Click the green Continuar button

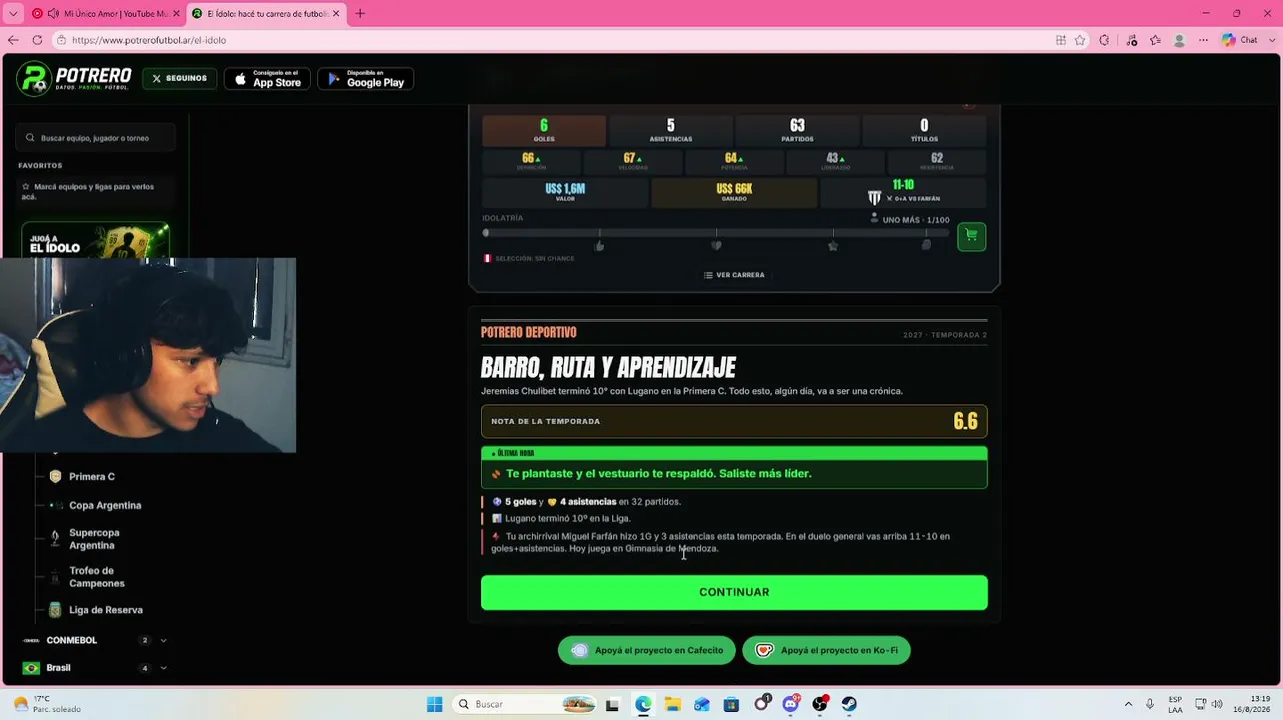click(734, 592)
